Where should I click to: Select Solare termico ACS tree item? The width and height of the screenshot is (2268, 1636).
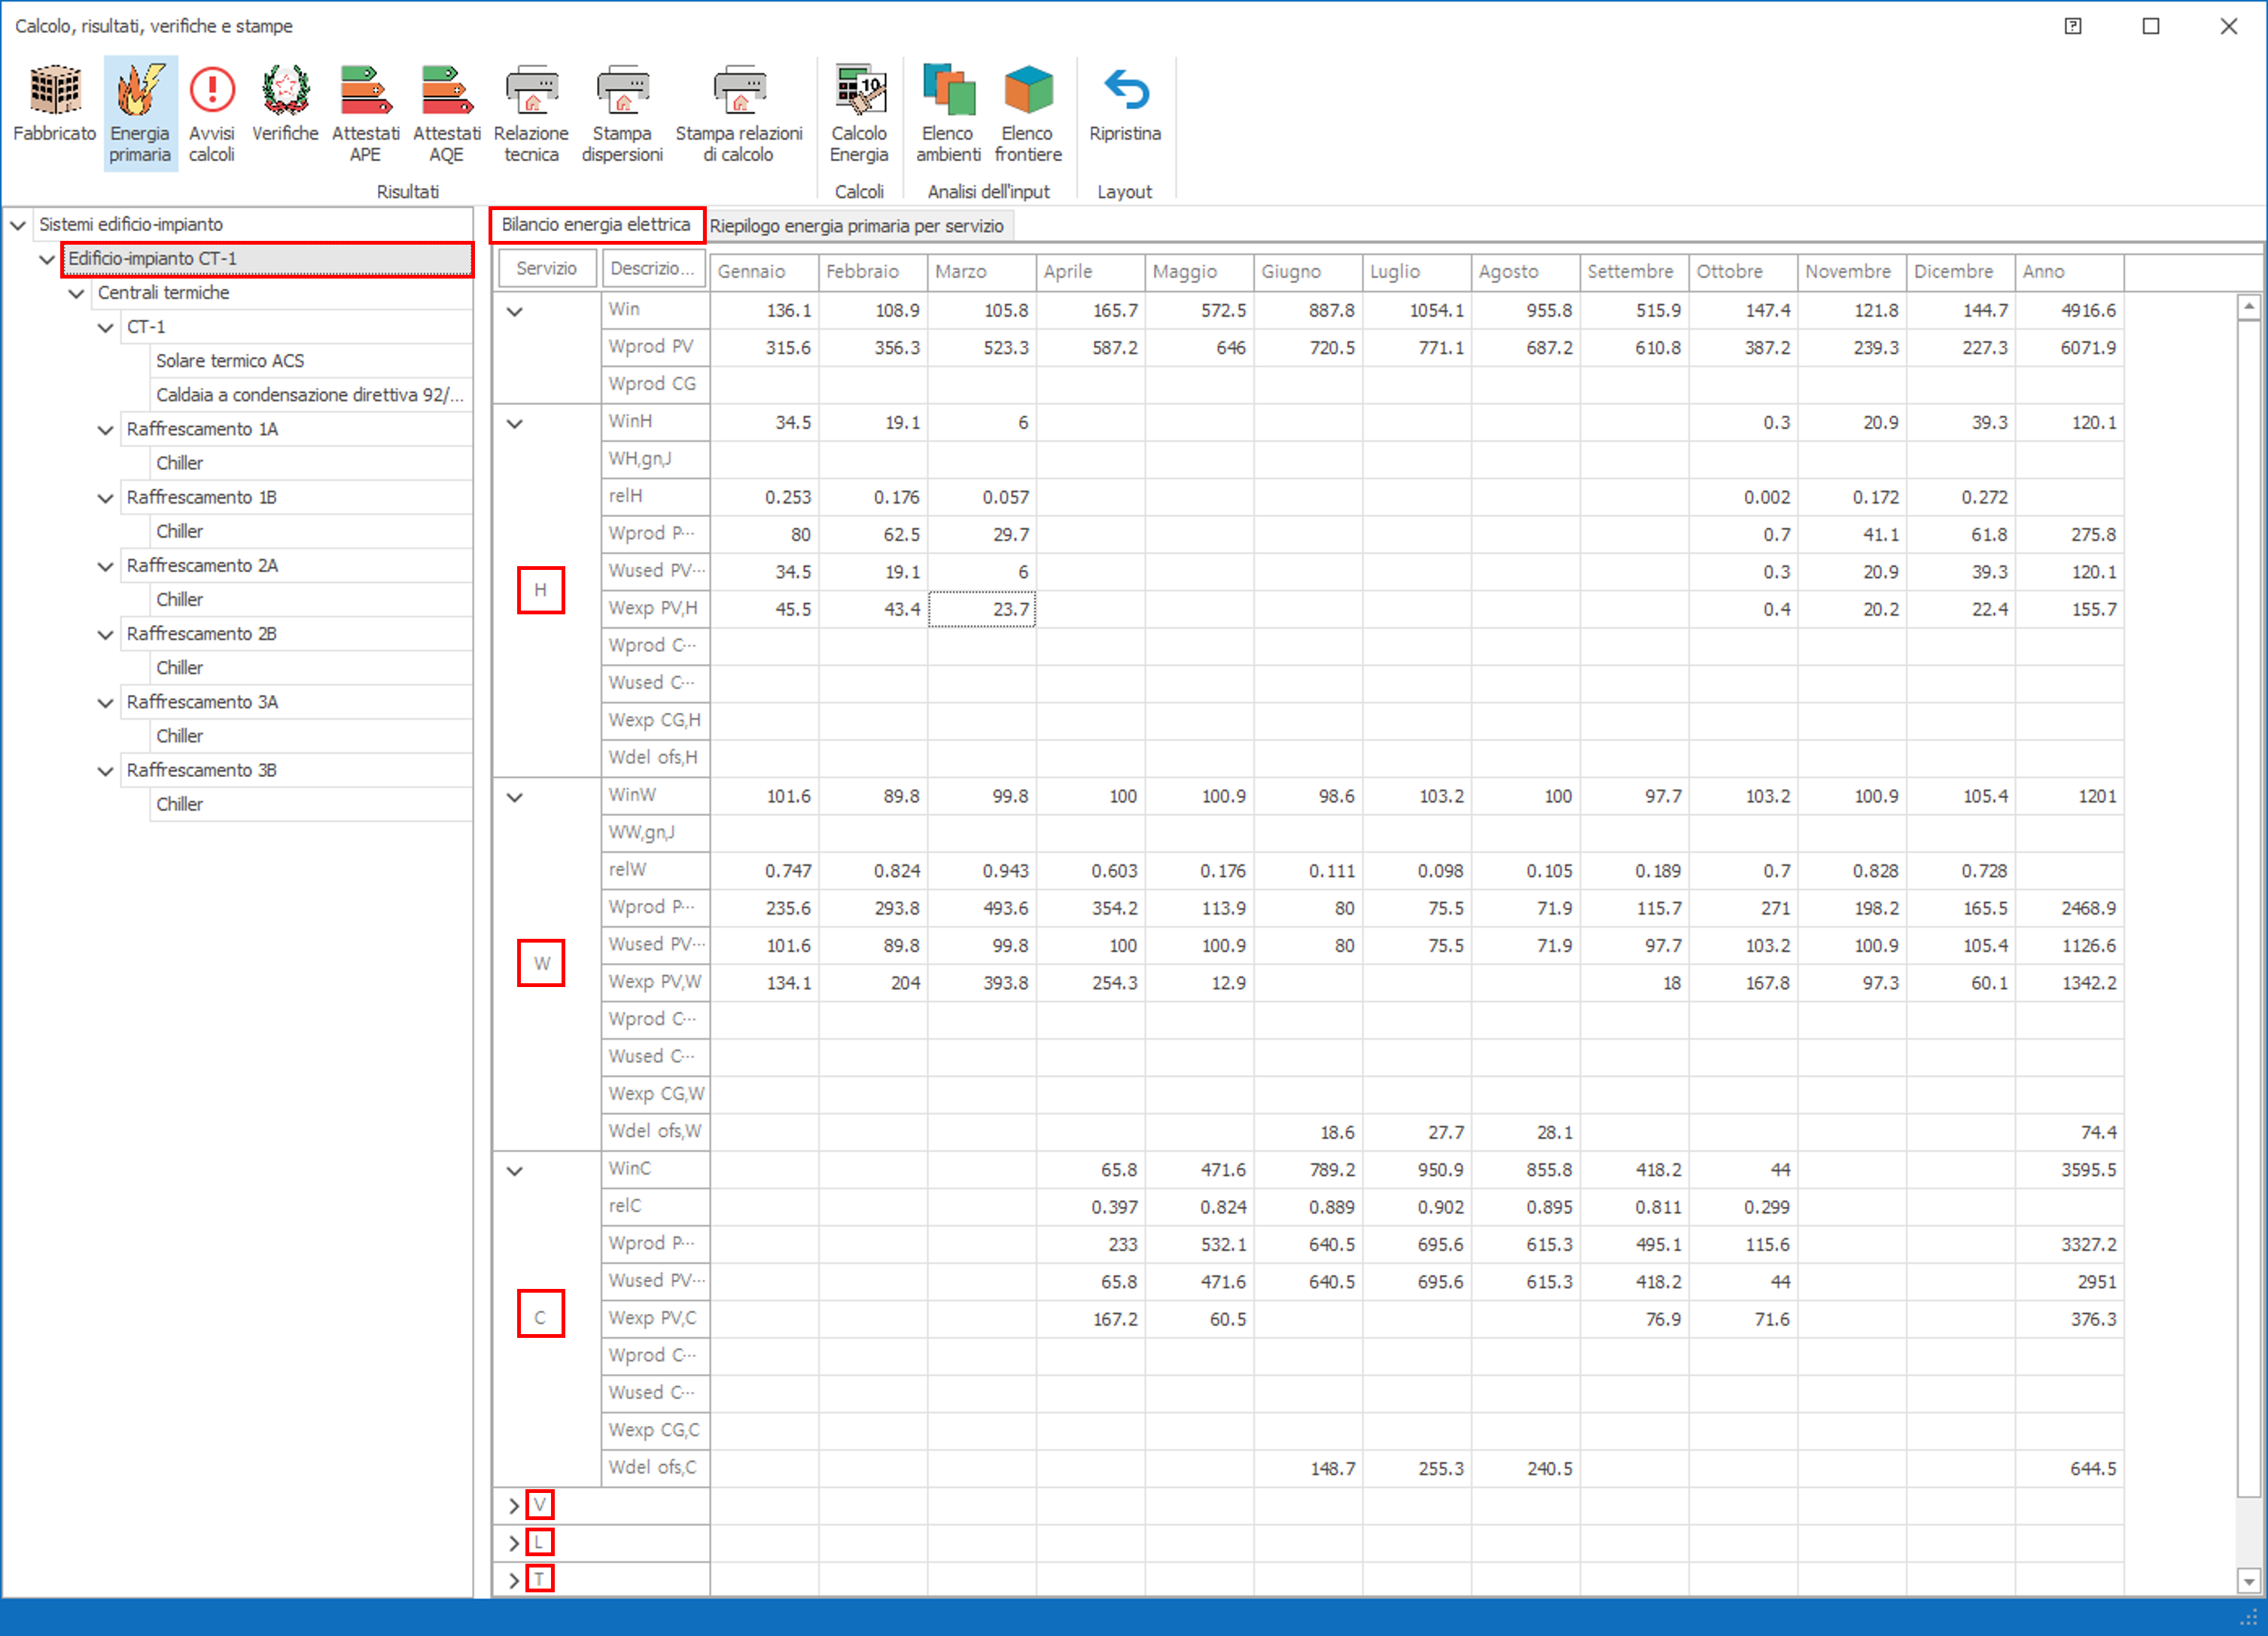(230, 361)
